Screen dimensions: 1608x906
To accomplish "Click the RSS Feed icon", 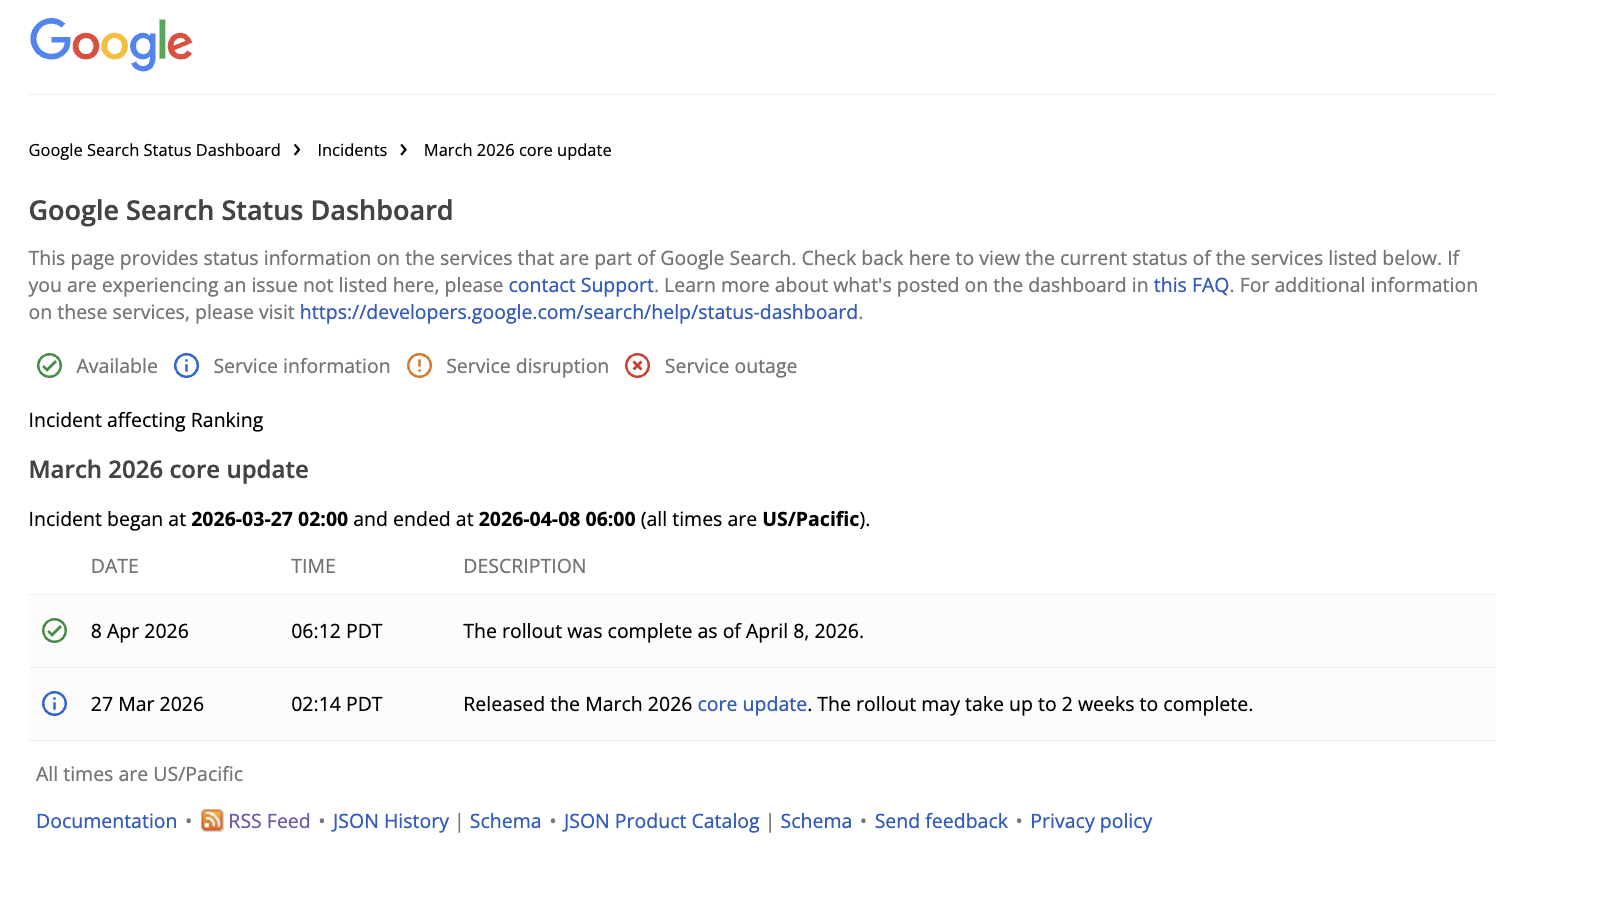I will pyautogui.click(x=211, y=821).
